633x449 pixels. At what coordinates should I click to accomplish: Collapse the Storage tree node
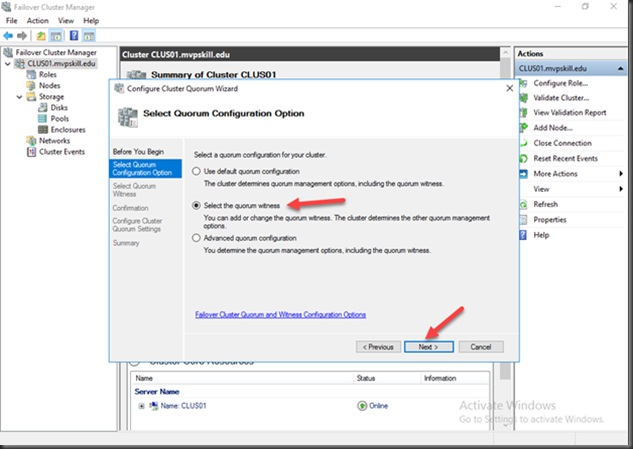pyautogui.click(x=19, y=97)
